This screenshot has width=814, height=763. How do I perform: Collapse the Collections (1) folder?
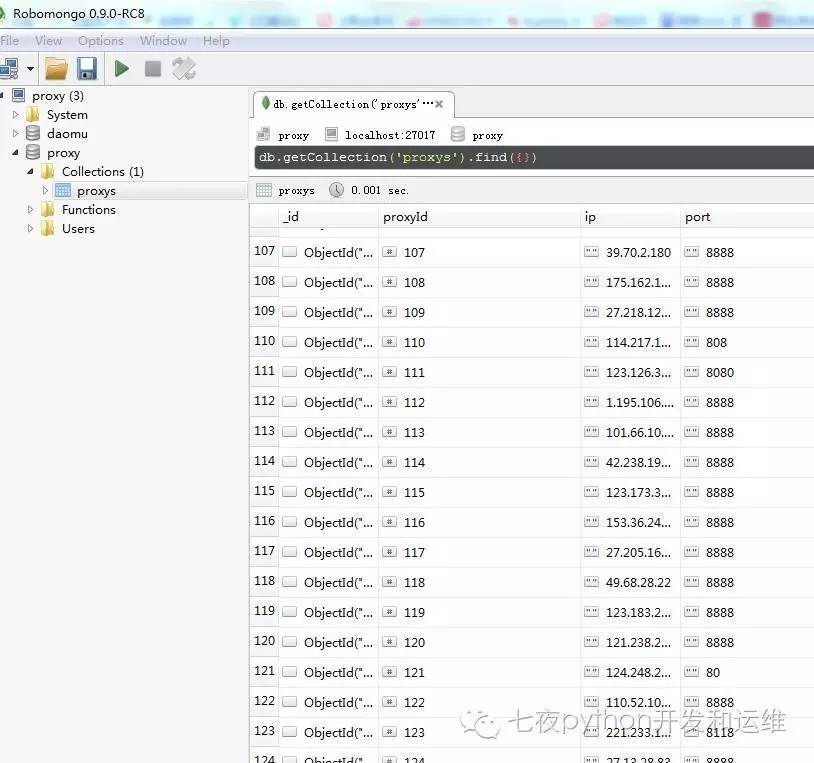(x=30, y=171)
